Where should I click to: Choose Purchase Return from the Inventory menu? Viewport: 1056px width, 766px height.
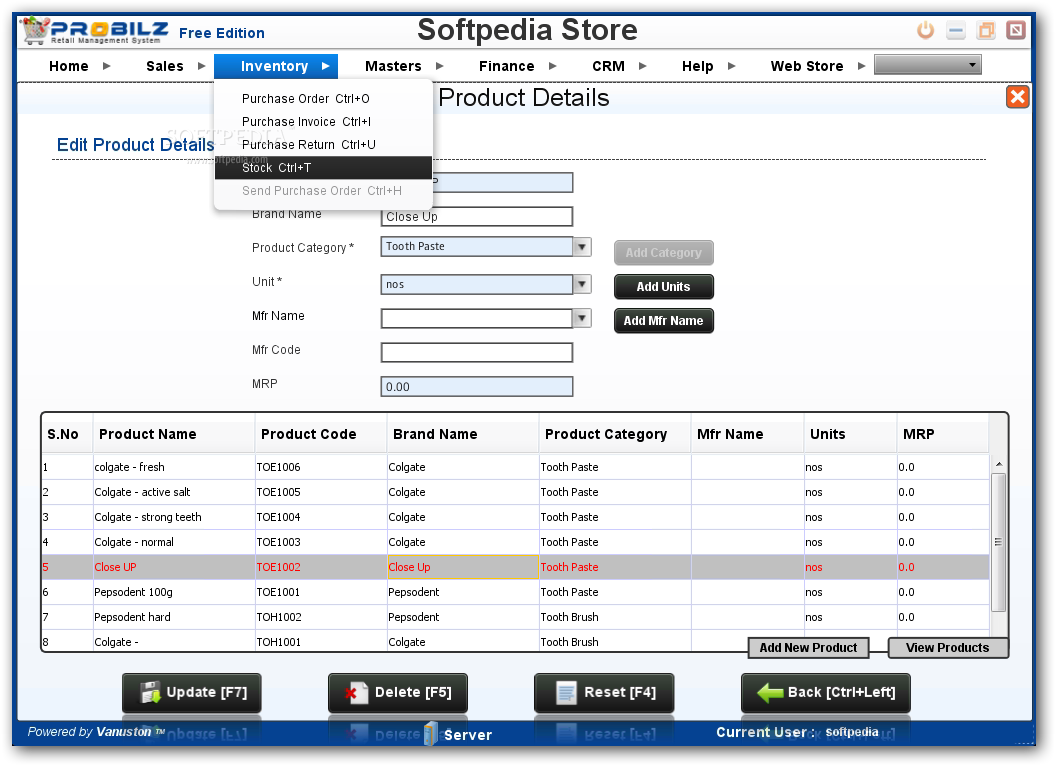click(x=323, y=144)
